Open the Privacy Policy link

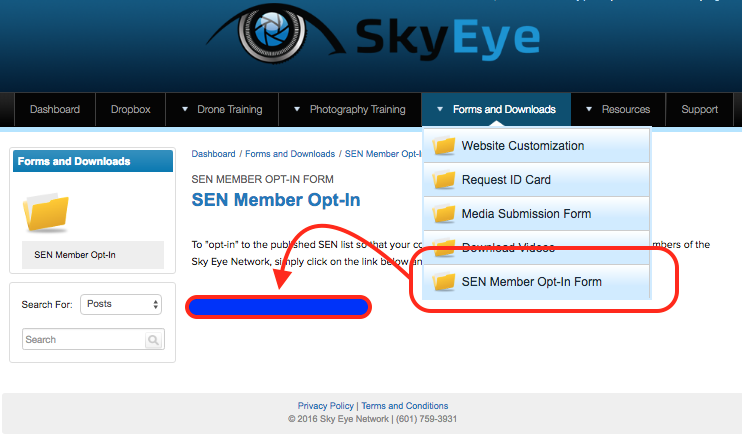point(326,406)
